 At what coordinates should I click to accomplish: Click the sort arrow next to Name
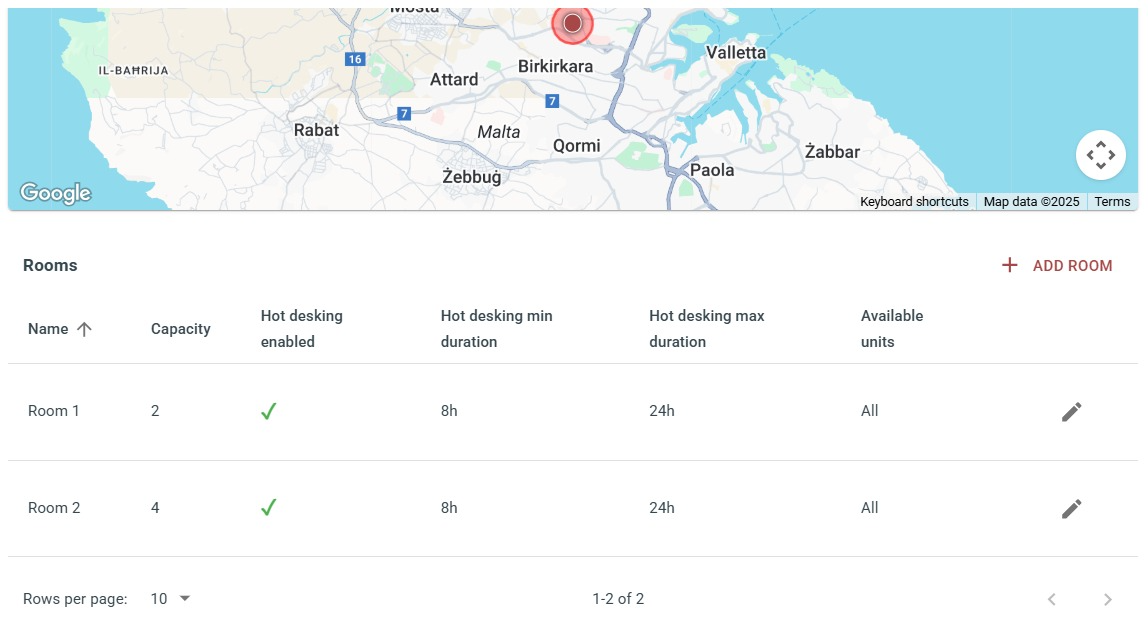click(x=84, y=329)
